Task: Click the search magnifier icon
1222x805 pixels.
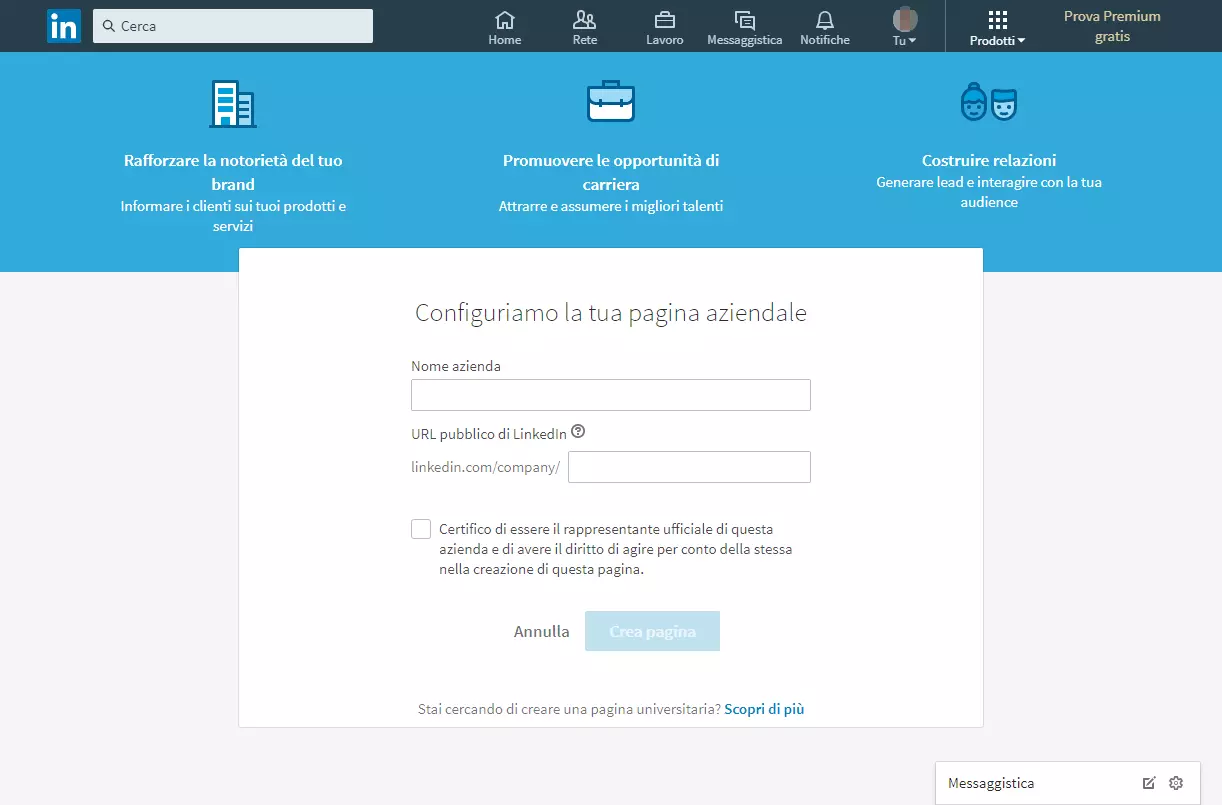Action: click(x=109, y=26)
